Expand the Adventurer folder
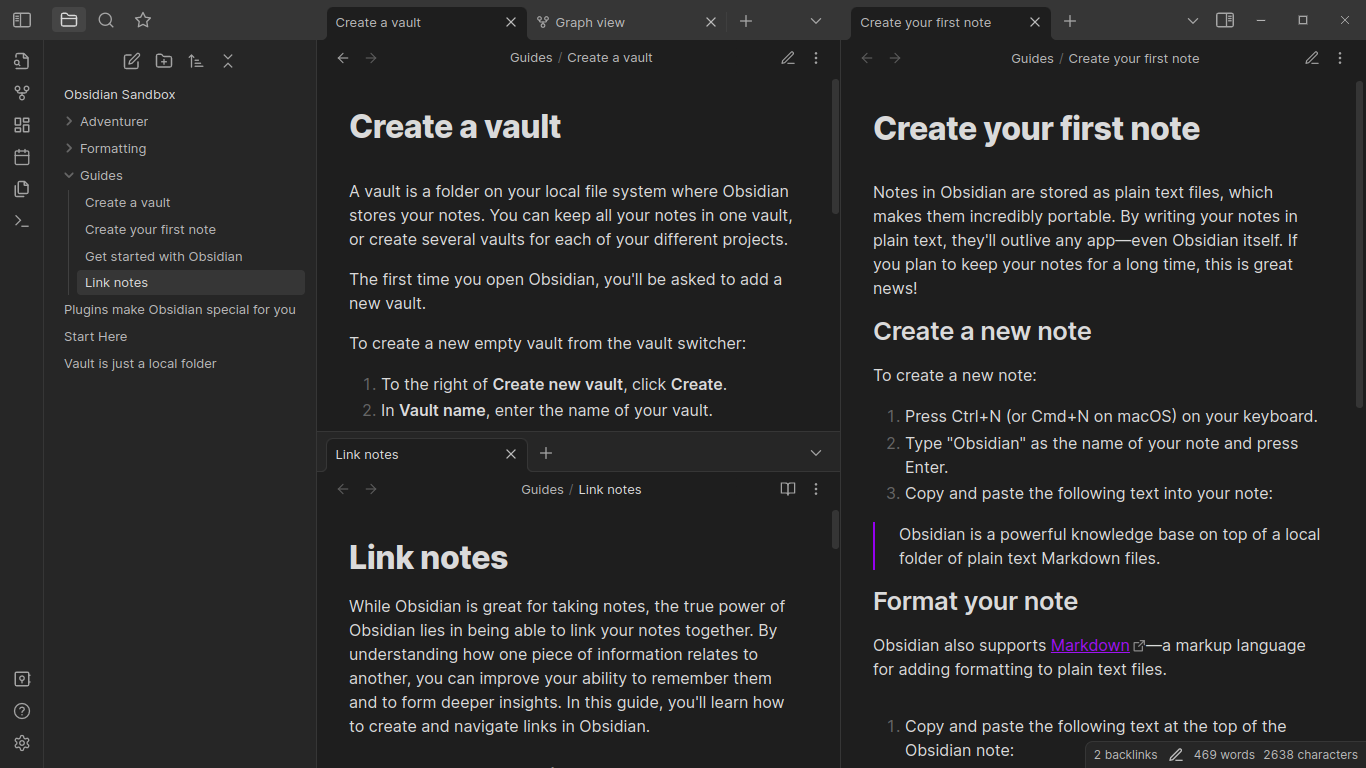The image size is (1366, 768). coord(113,121)
